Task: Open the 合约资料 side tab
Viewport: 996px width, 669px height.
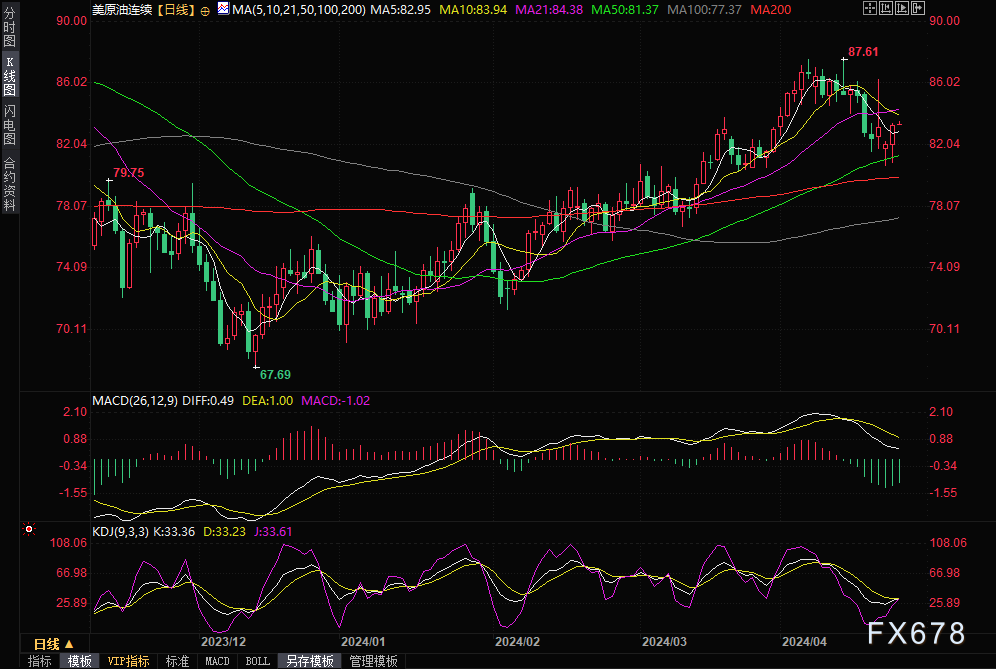Action: 9,183
